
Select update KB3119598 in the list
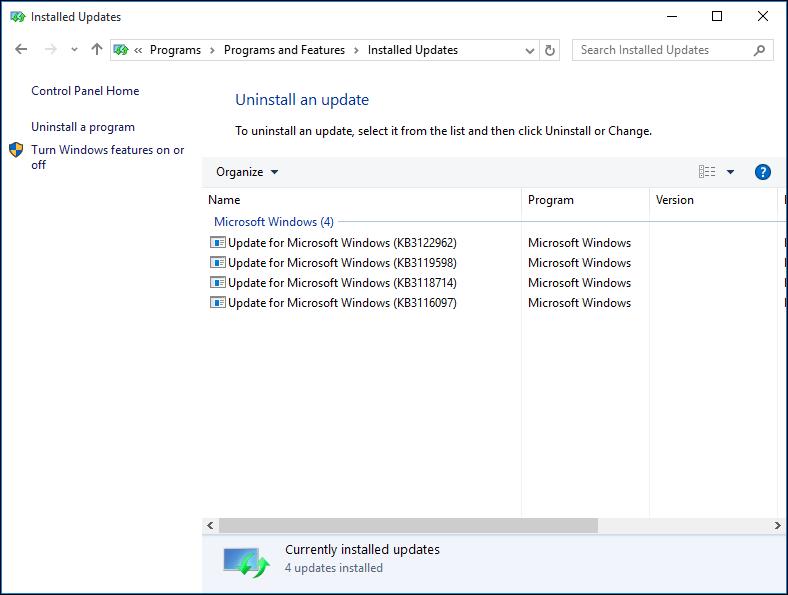coord(341,263)
